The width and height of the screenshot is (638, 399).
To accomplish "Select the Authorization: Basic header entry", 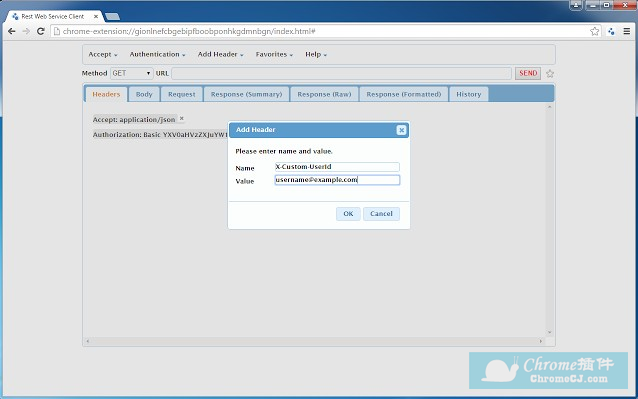I will (160, 135).
